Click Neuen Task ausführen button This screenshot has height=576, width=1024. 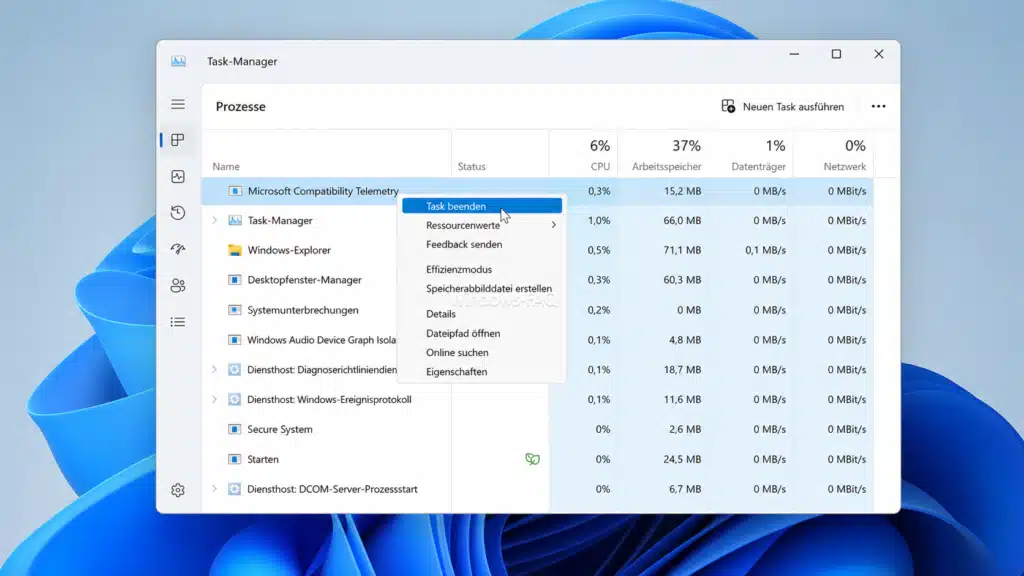(782, 106)
